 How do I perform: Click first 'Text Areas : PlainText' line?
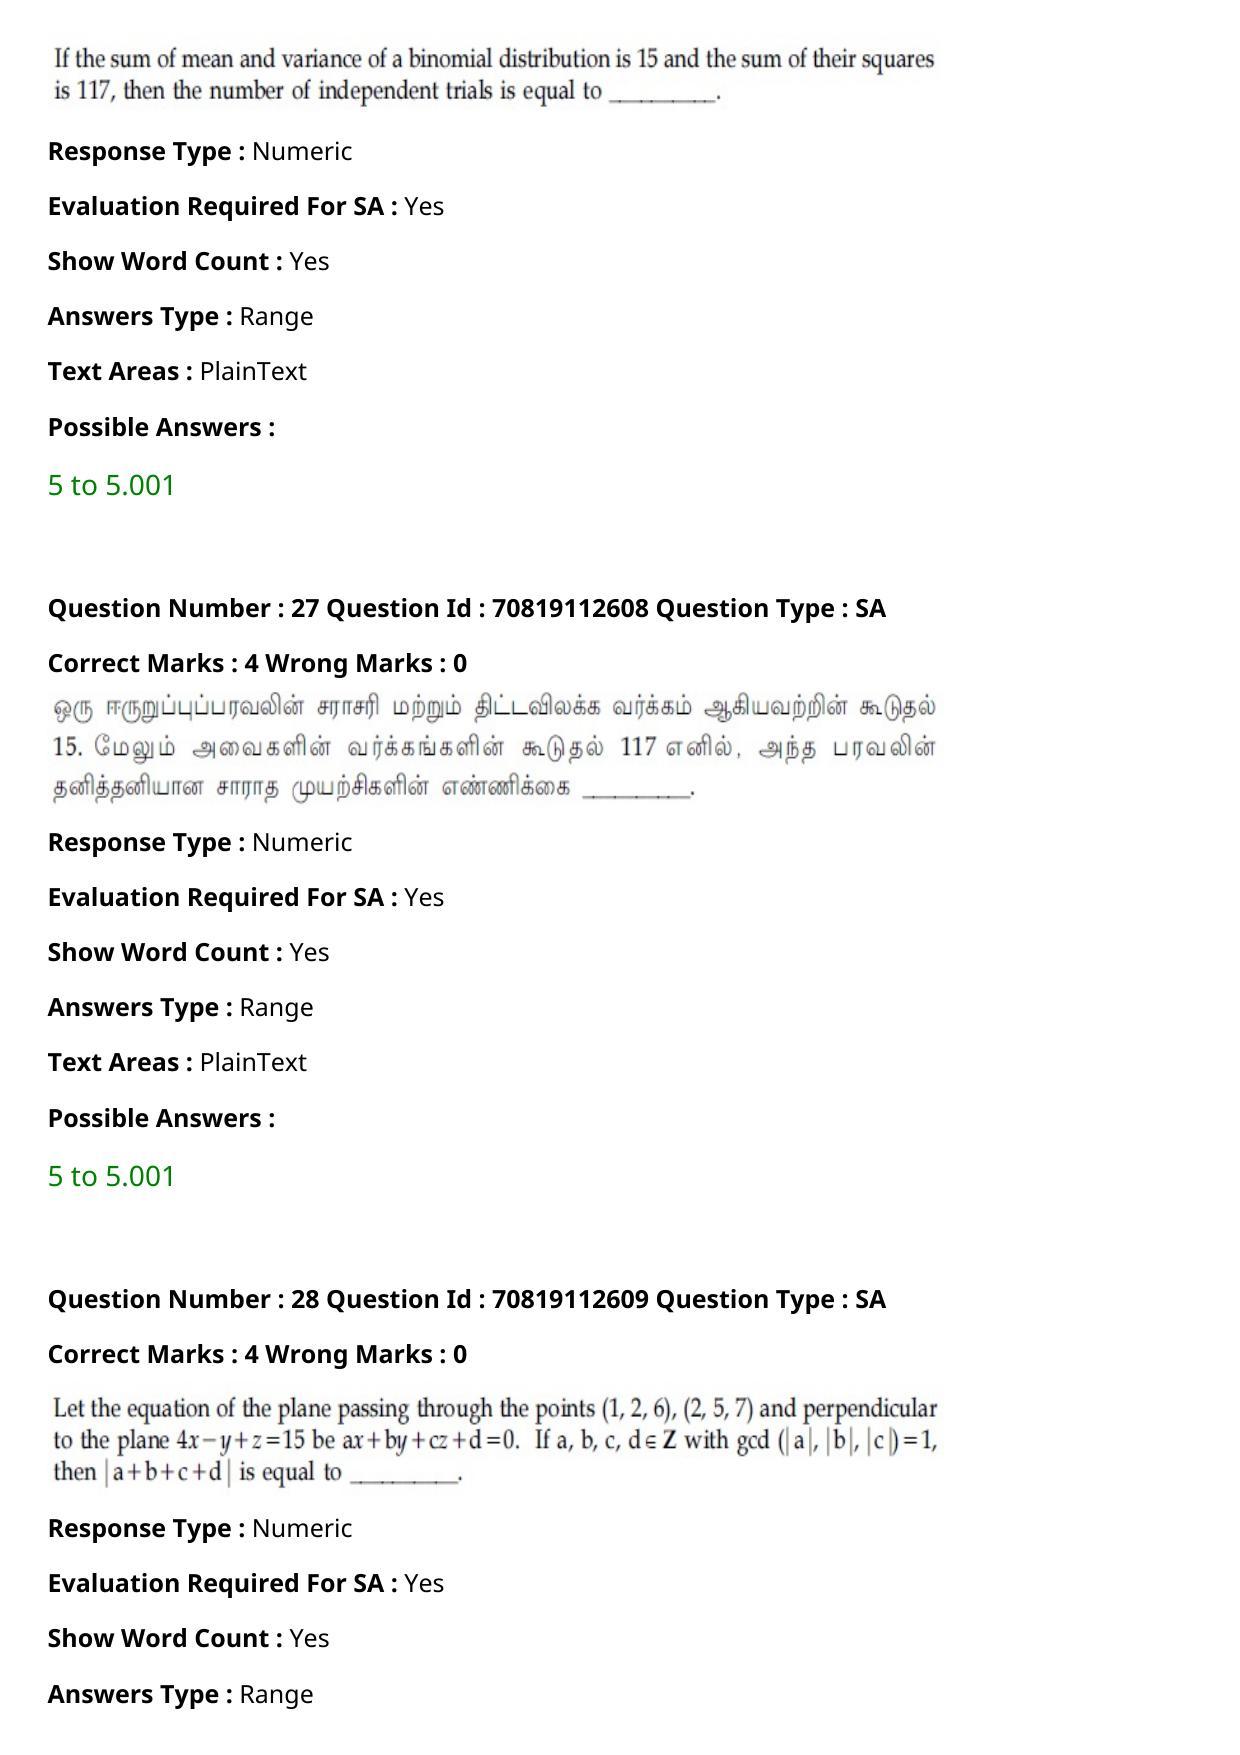point(177,371)
